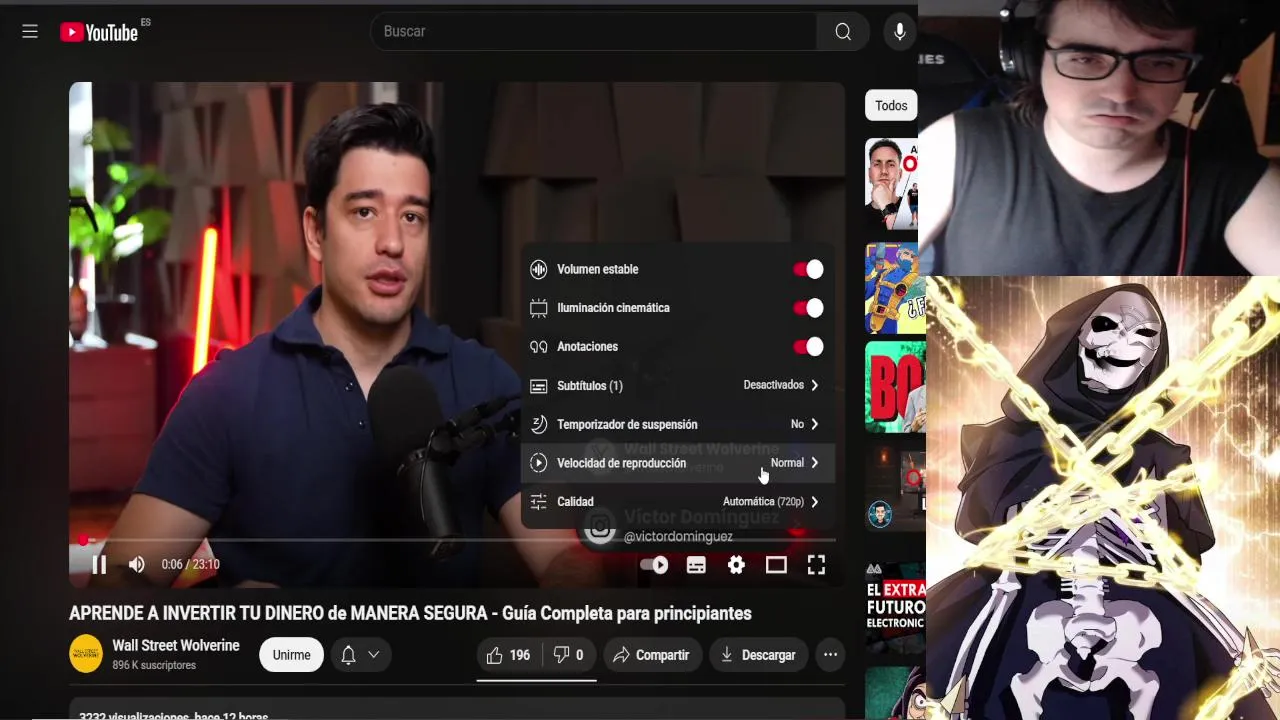The height and width of the screenshot is (720, 1280).
Task: Click the playback speed icon
Action: (x=539, y=463)
